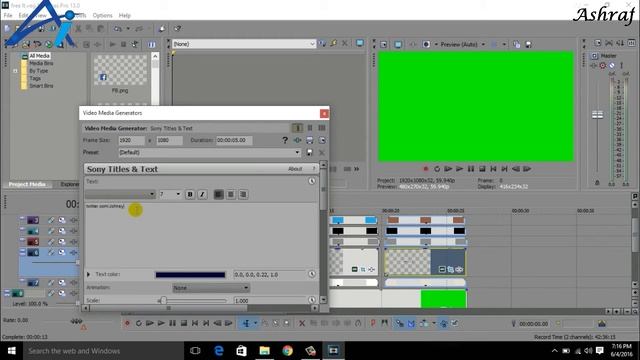This screenshot has width=640, height=360.
Task: Select the FB.png media thumbnail
Action: [x=120, y=70]
